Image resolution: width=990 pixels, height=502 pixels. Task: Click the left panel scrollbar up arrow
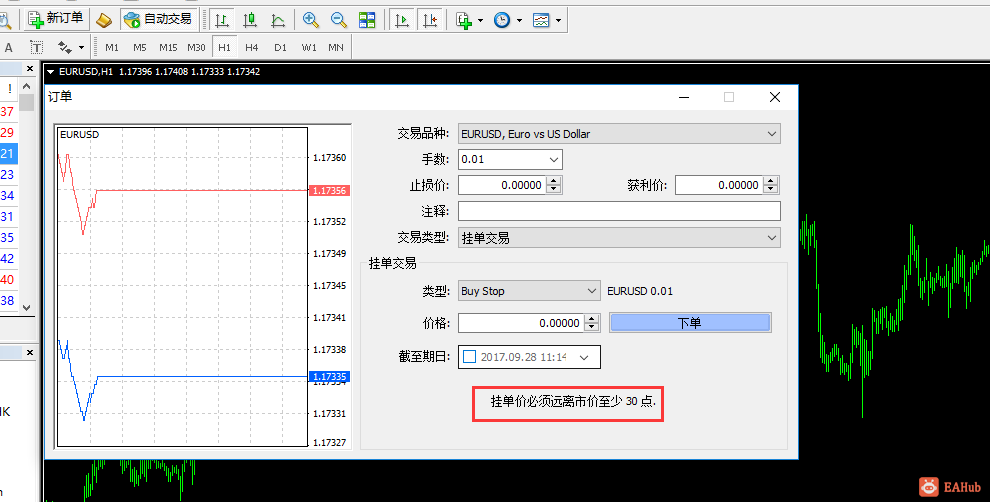[27, 86]
